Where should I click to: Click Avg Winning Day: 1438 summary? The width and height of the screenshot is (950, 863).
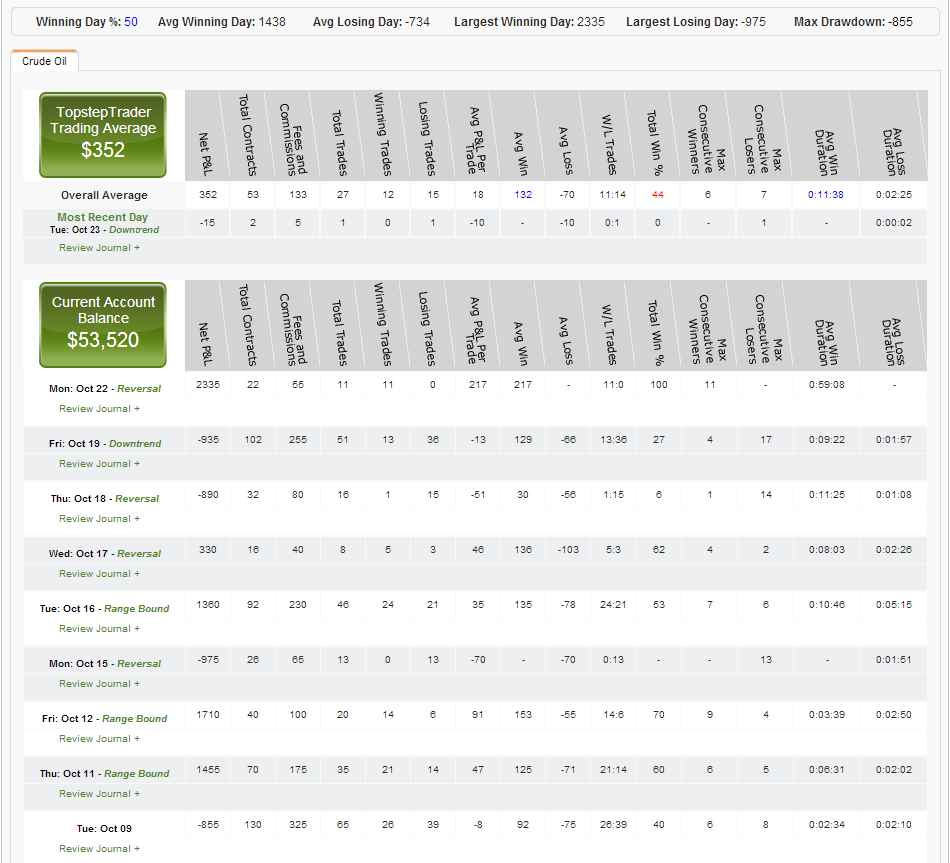point(222,22)
